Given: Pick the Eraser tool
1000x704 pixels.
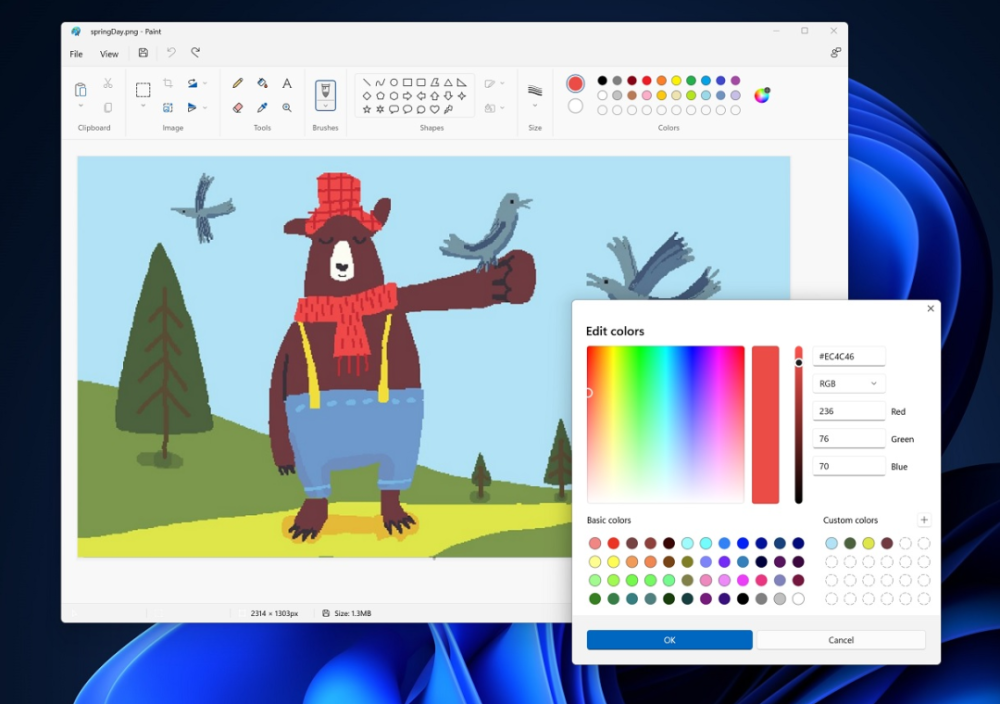Looking at the screenshot, I should tap(237, 108).
